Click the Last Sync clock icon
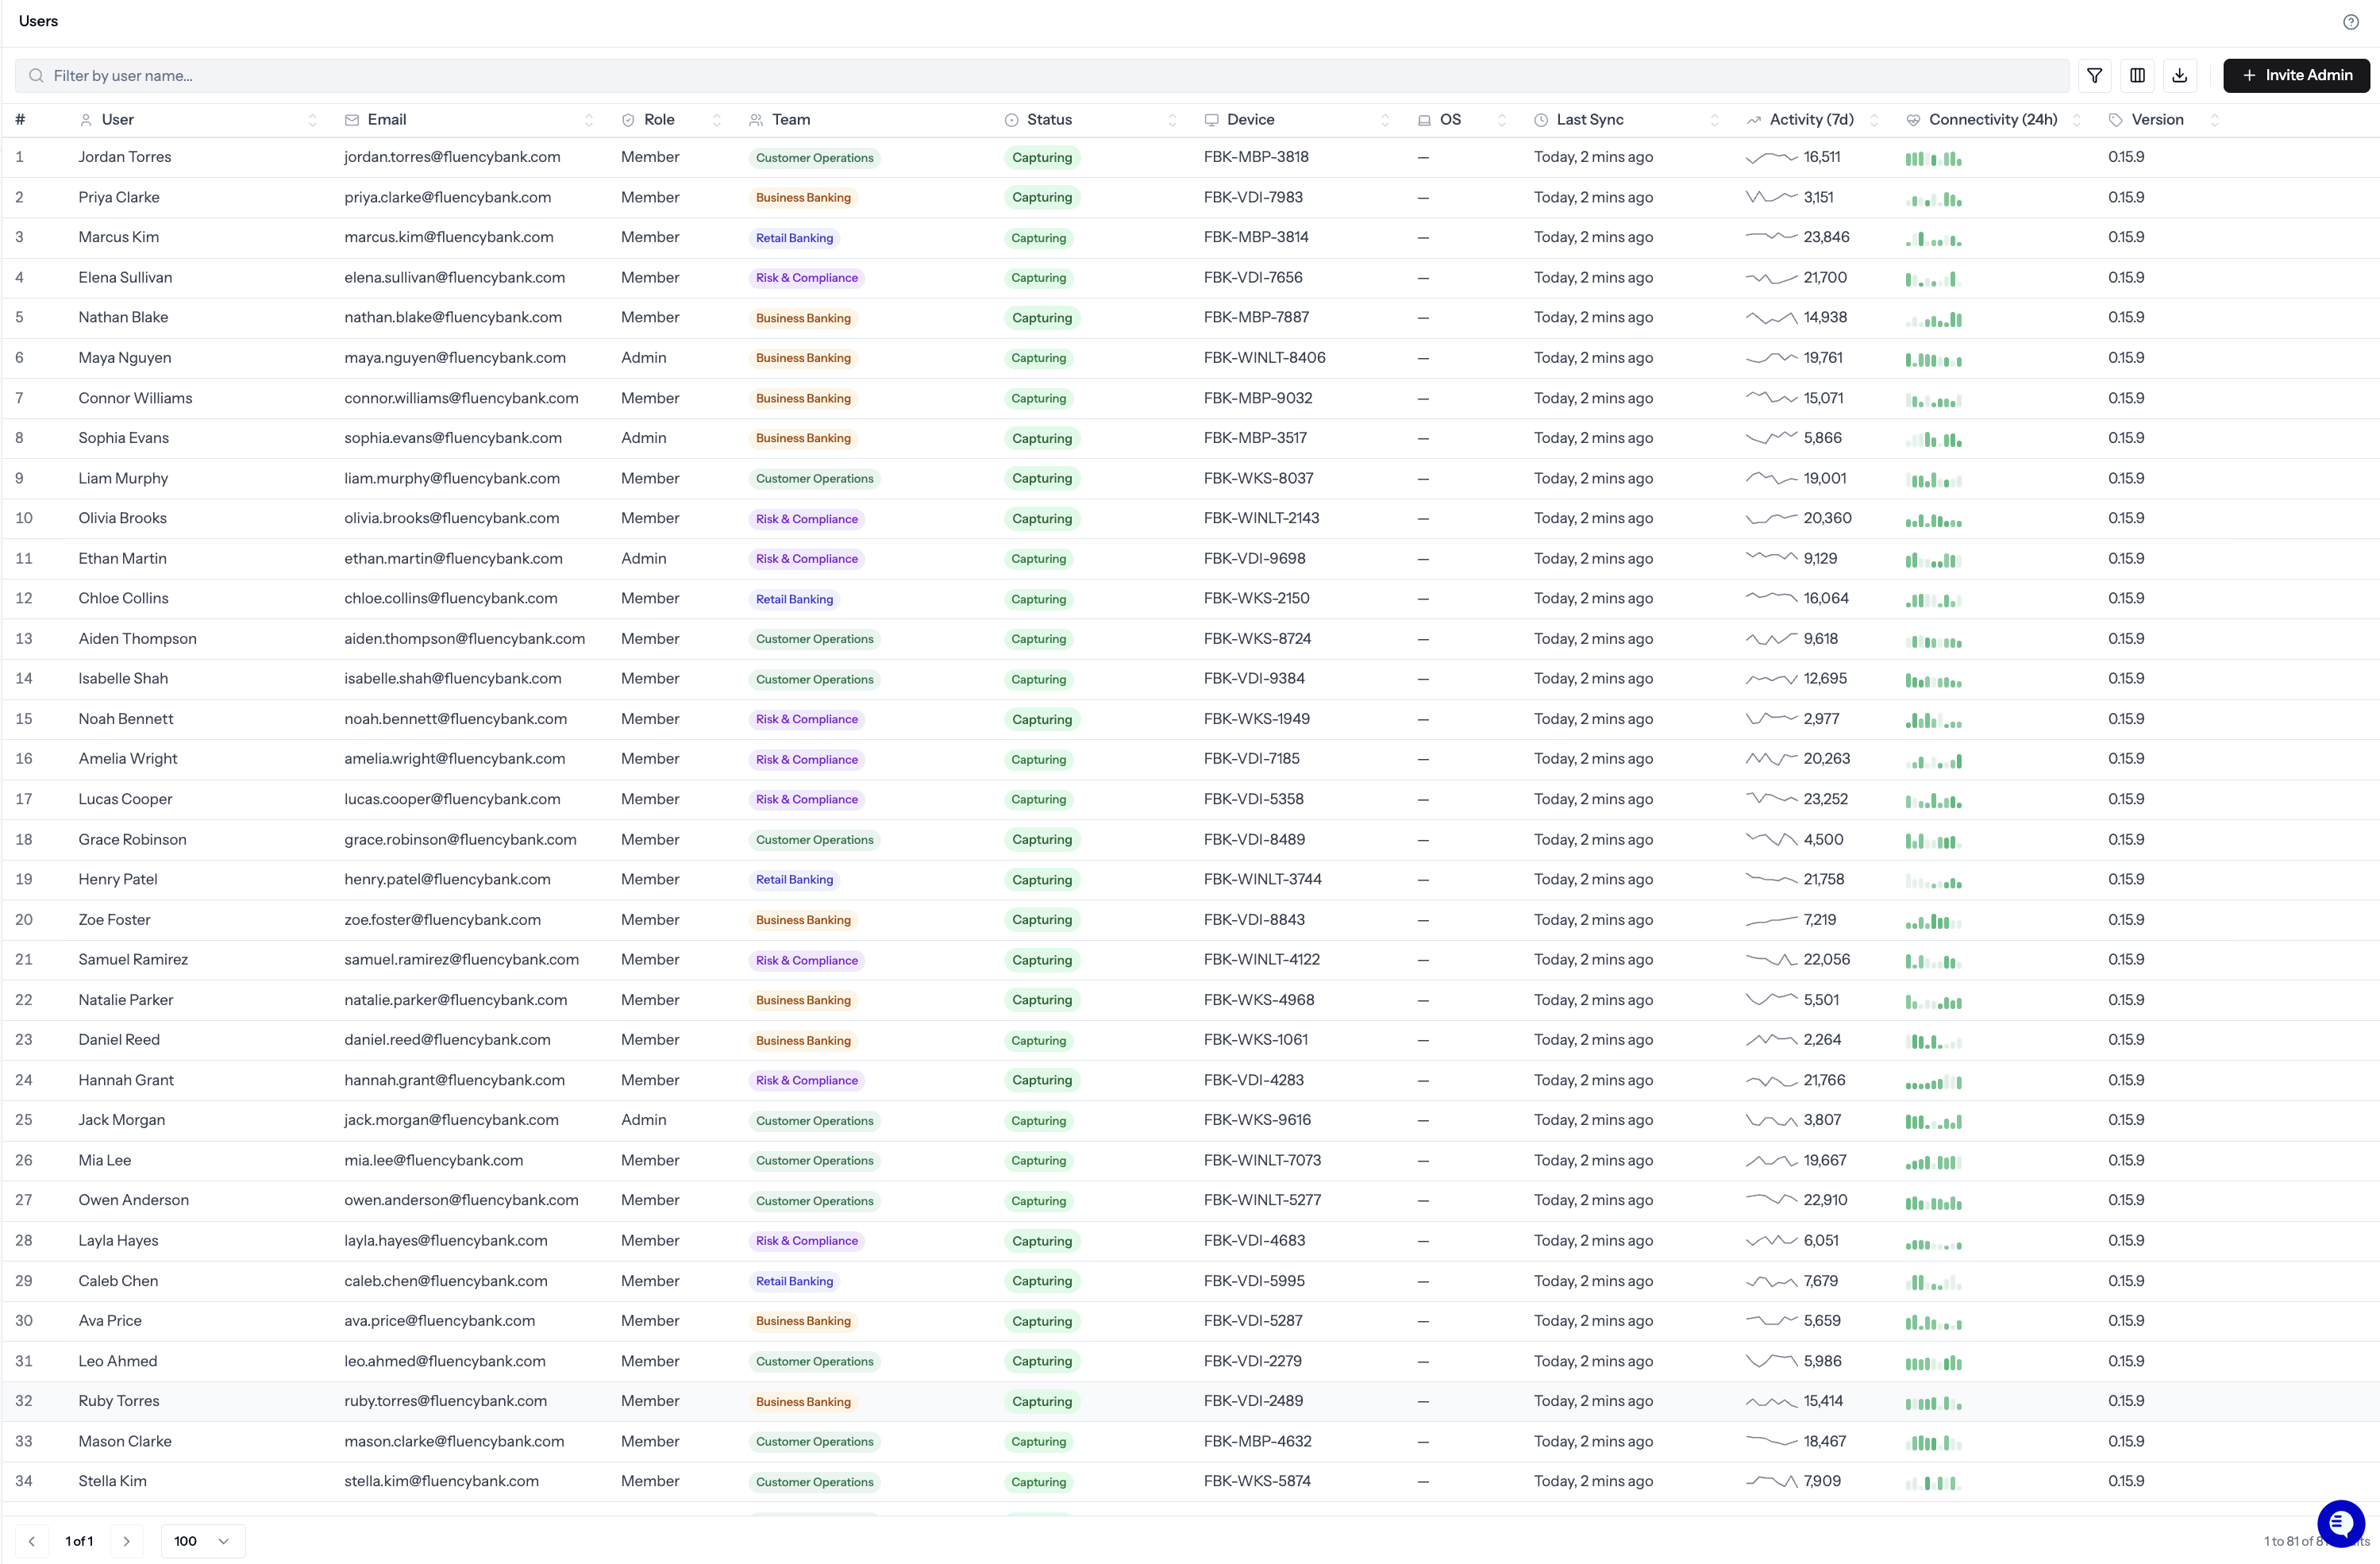The width and height of the screenshot is (2380, 1564). click(x=1541, y=120)
